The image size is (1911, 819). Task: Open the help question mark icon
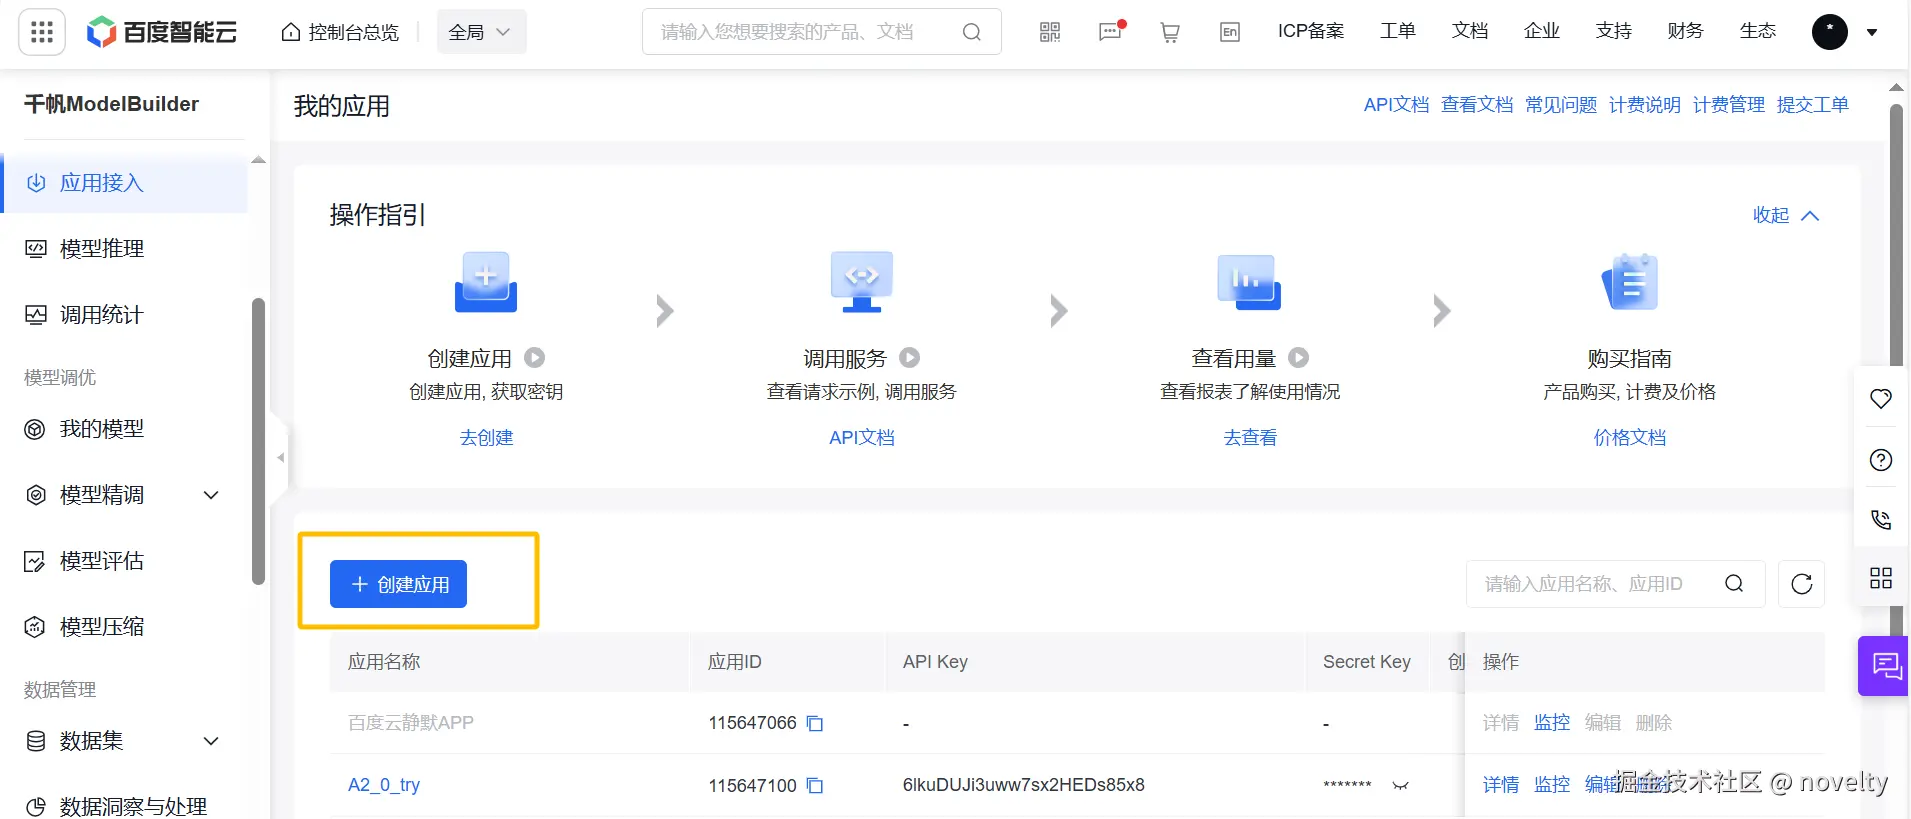[x=1881, y=460]
